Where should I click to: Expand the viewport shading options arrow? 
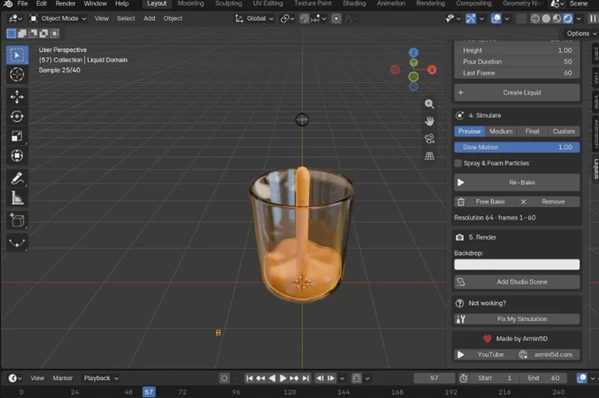579,18
